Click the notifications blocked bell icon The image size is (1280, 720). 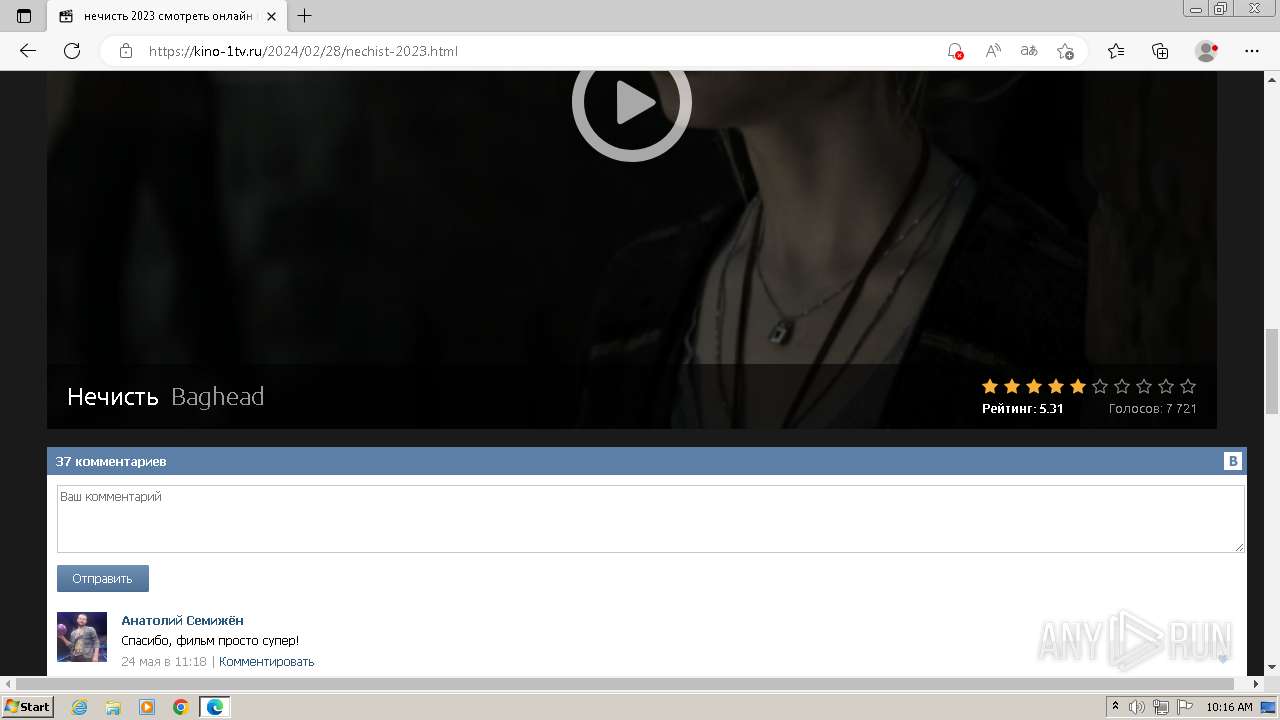pos(955,51)
